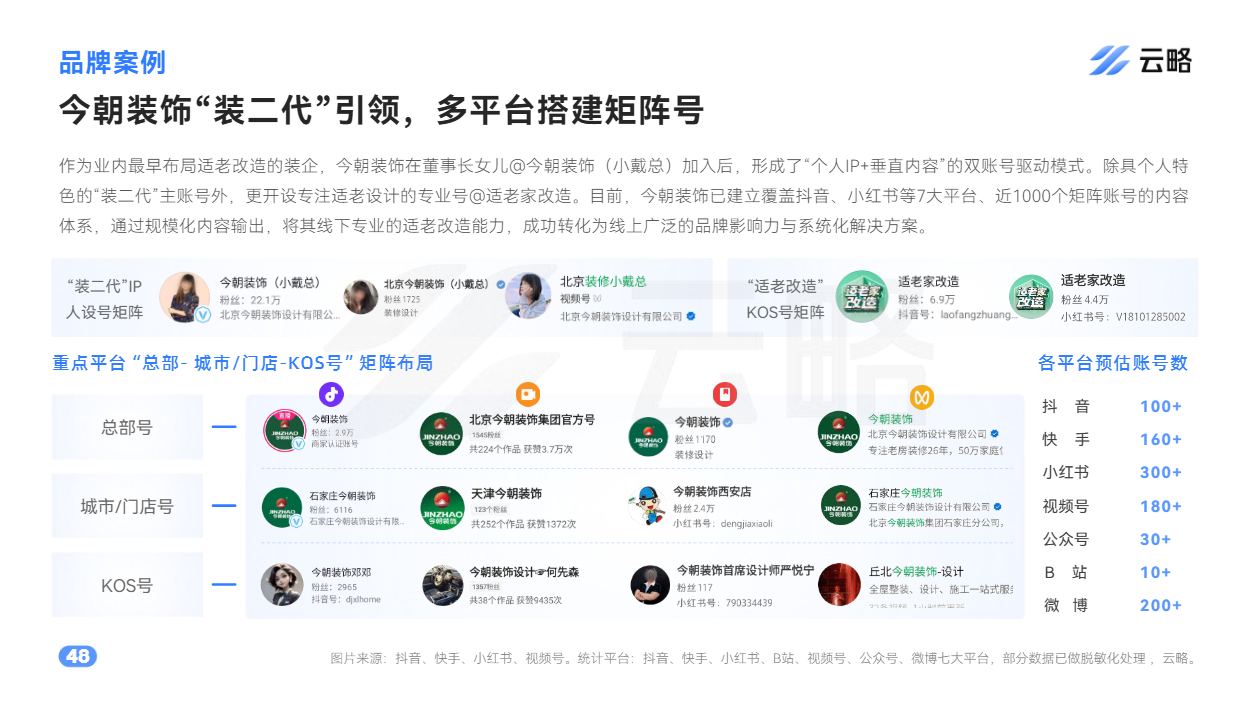Click the 小红书 300+ account count

coord(1112,473)
